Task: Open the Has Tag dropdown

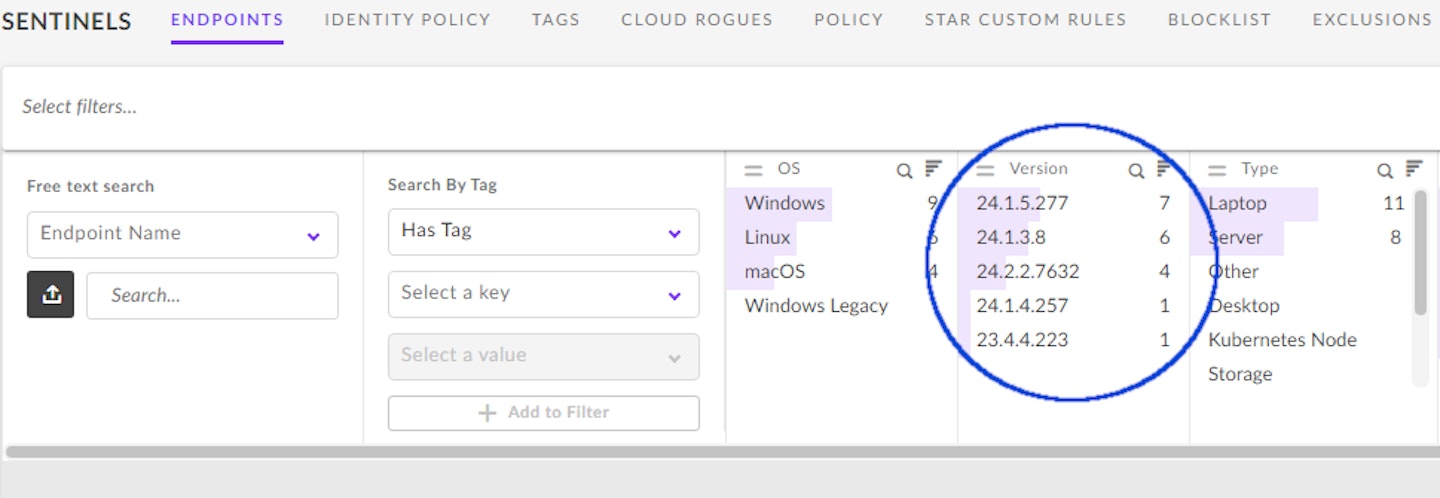Action: coord(544,232)
